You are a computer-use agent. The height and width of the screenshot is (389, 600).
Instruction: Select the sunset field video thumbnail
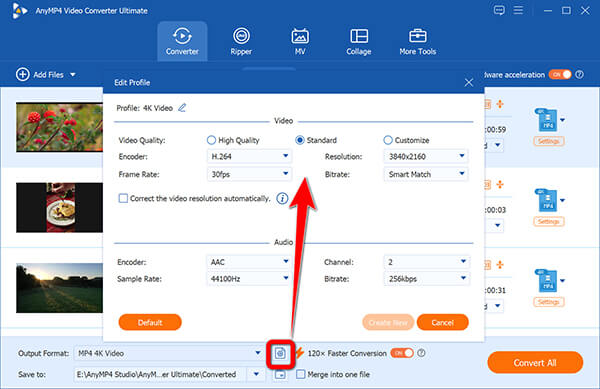click(x=59, y=288)
